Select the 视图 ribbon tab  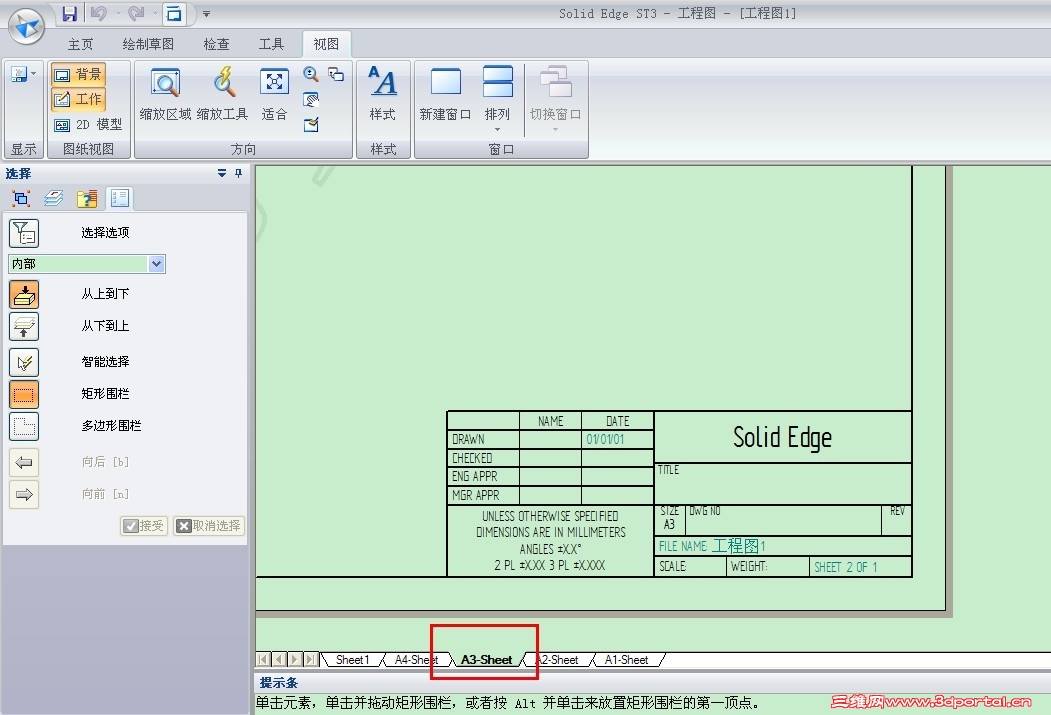326,44
